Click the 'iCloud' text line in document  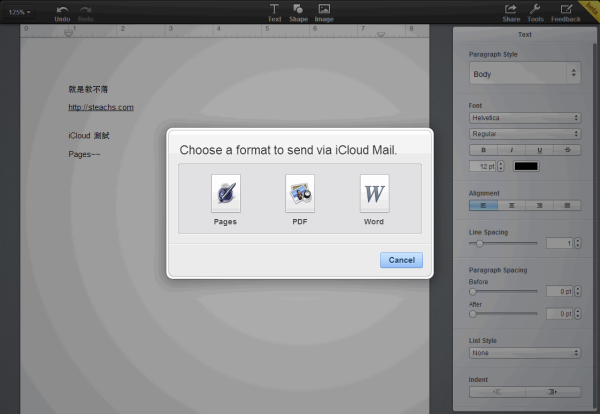click(89, 136)
